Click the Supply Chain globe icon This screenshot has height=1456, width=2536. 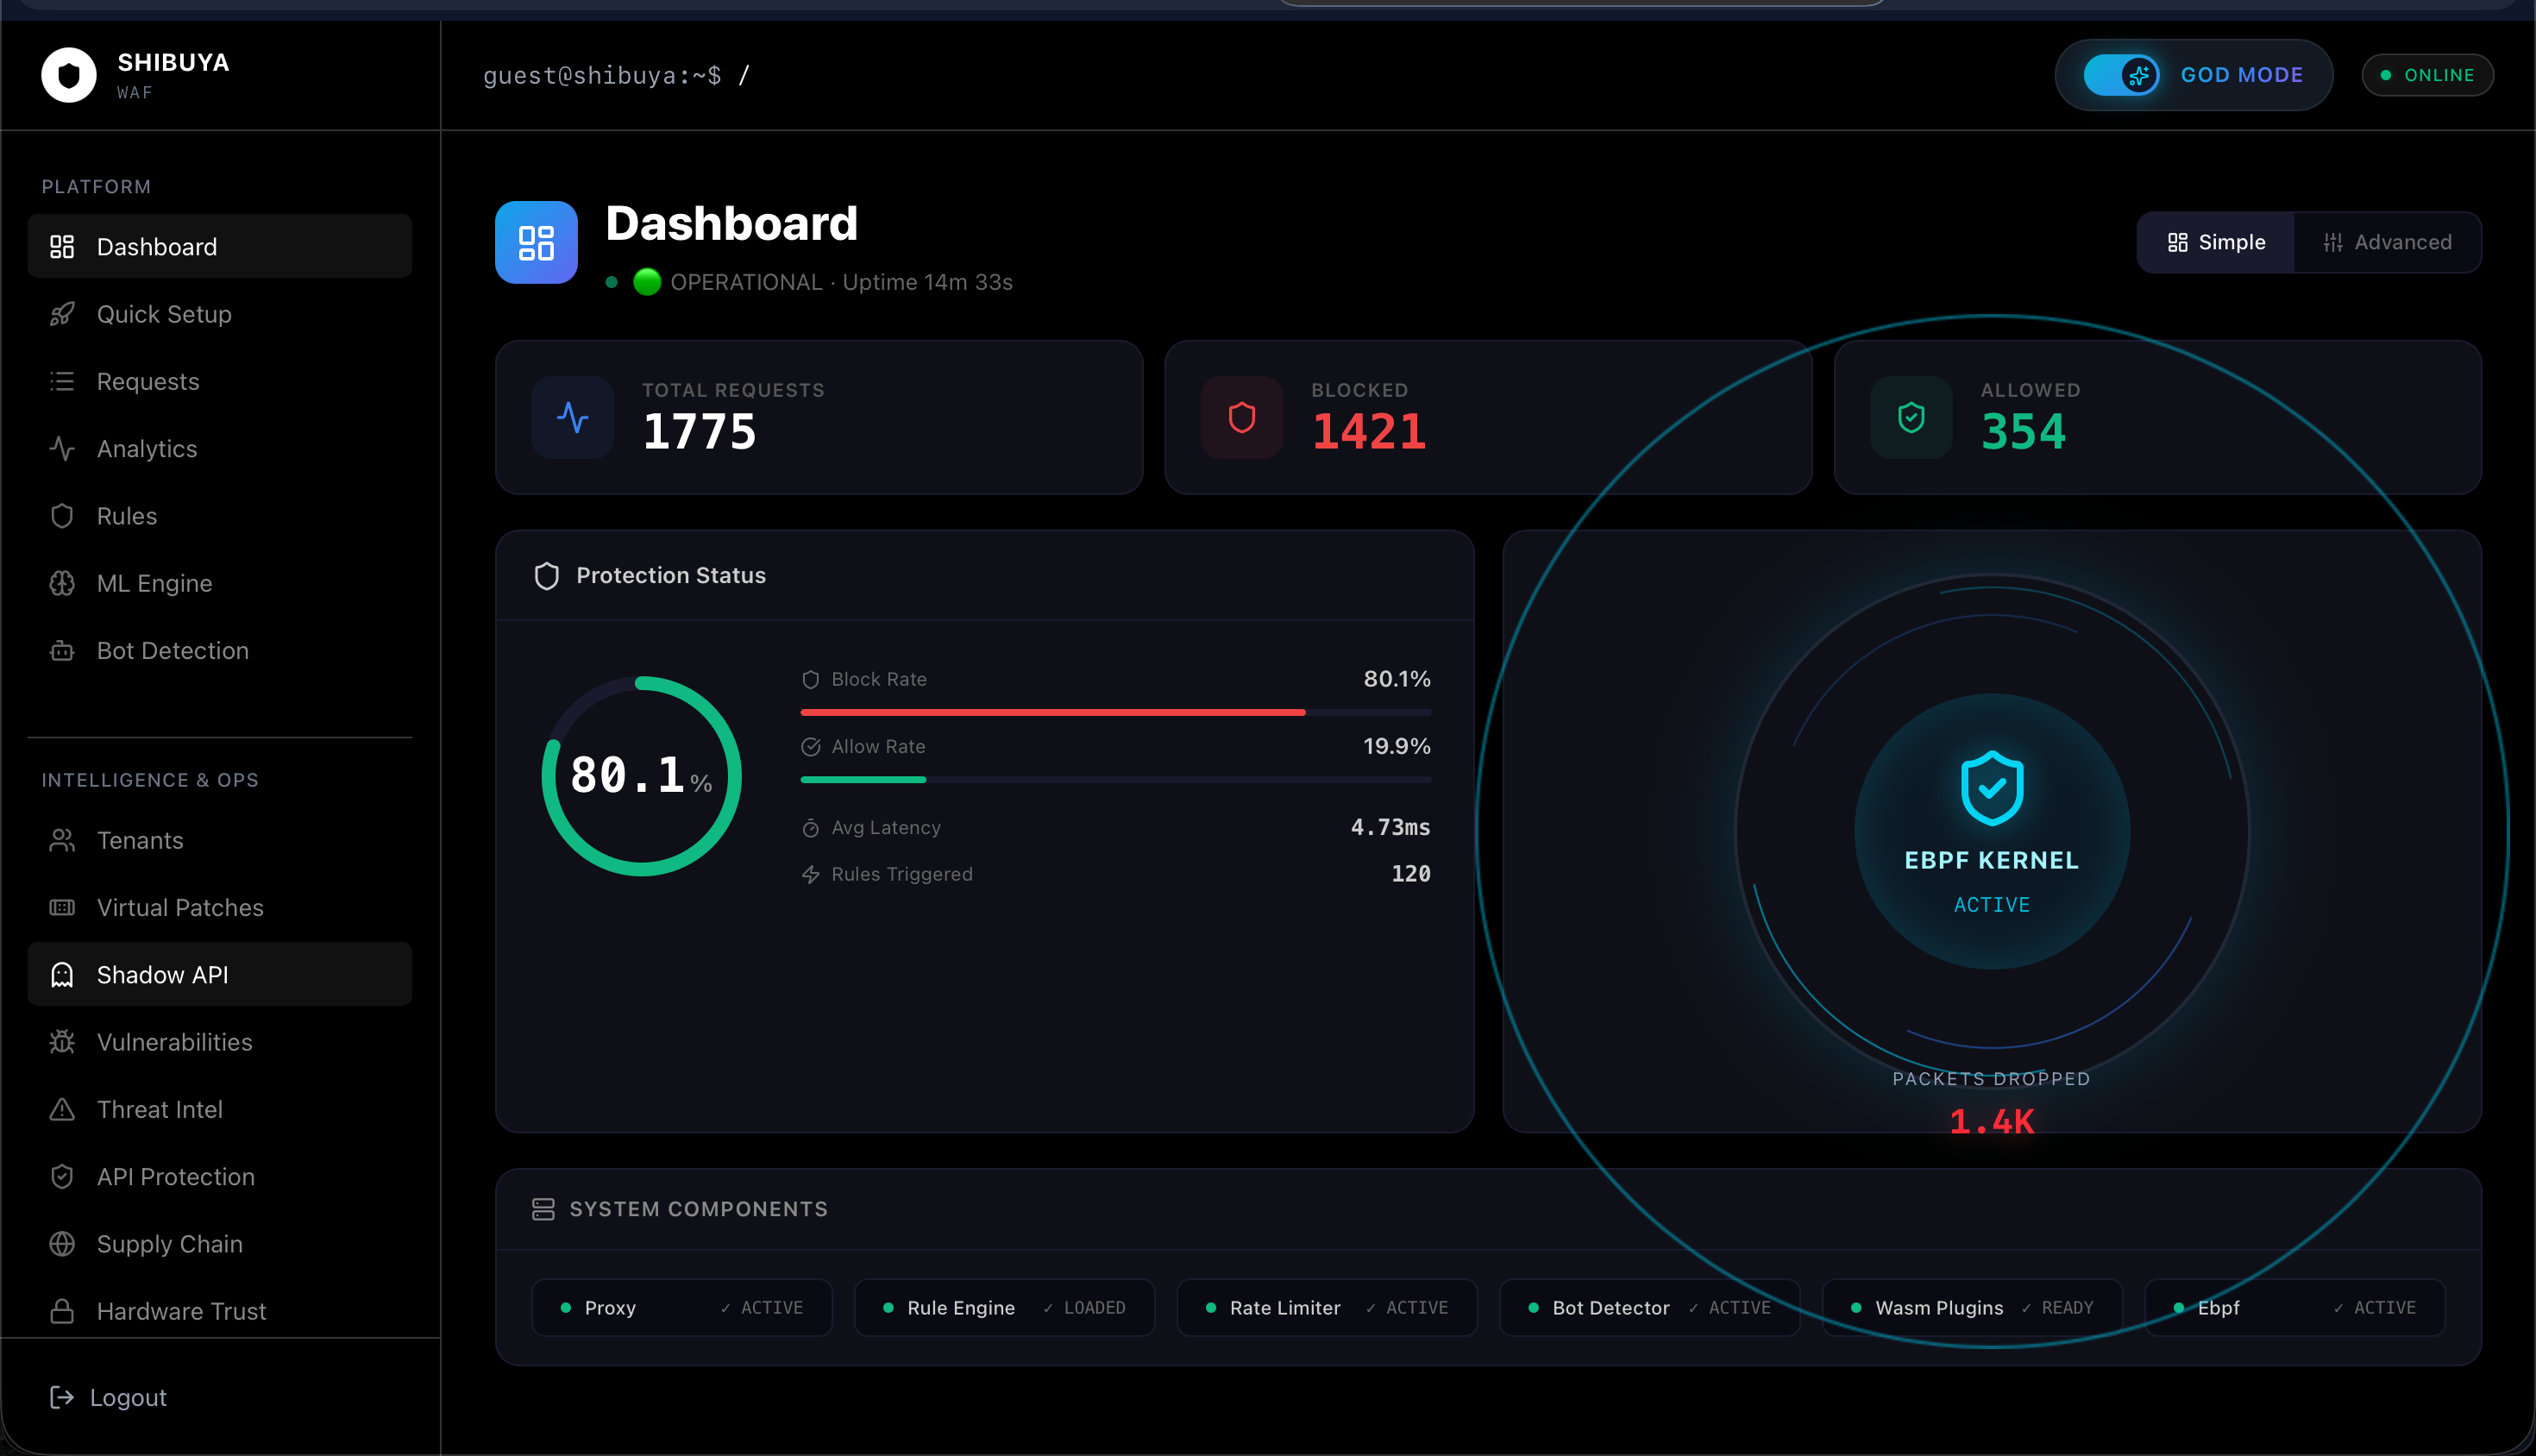[62, 1244]
